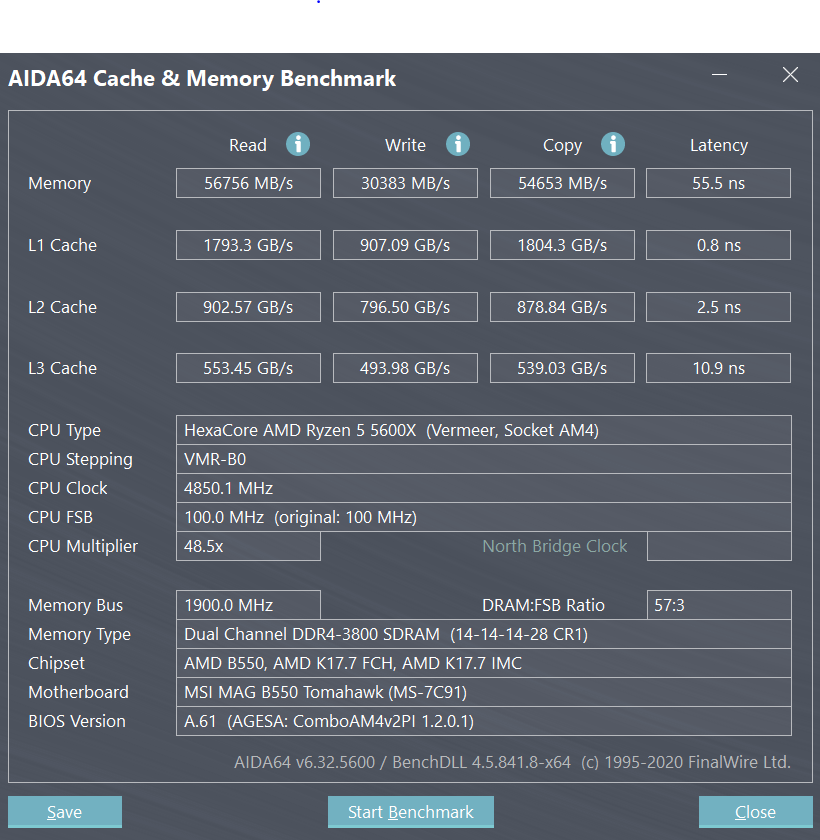This screenshot has width=820, height=840.
Task: Click Memory Type DDR4-3800 field
Action: click(484, 634)
